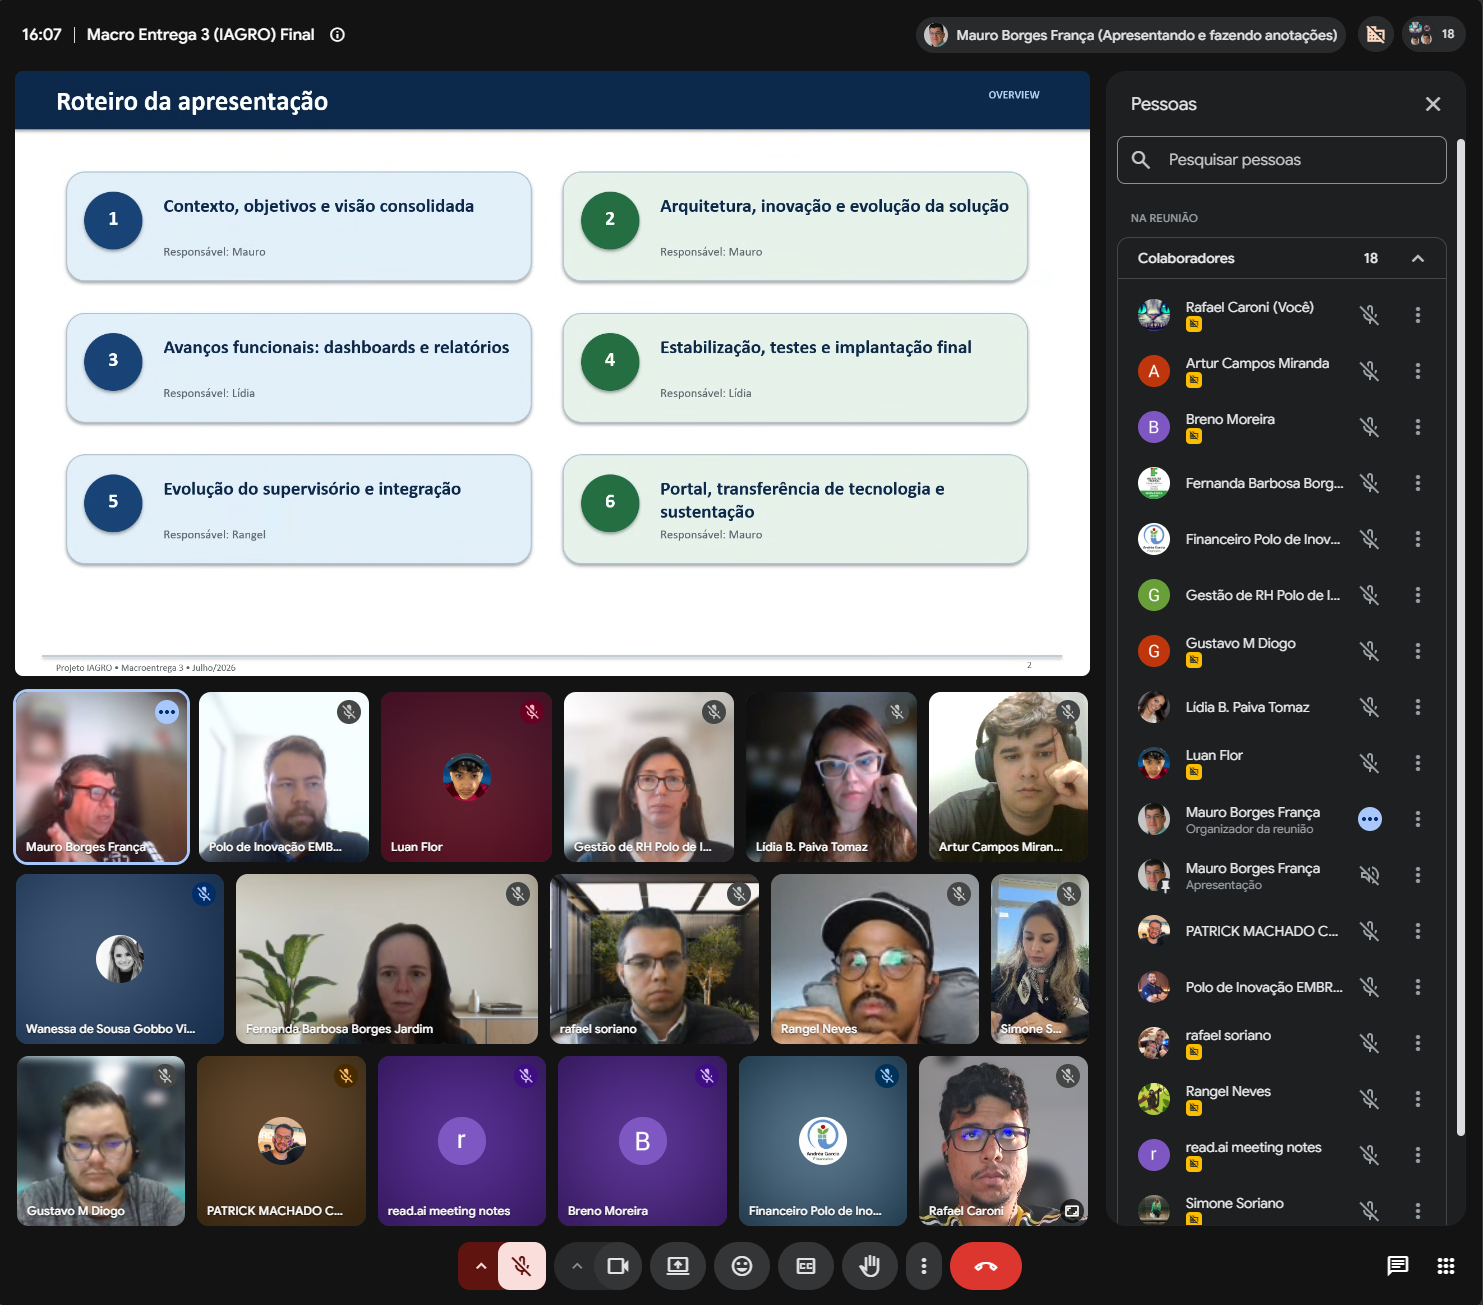Turn on the camera button
This screenshot has width=1483, height=1305.
(618, 1266)
